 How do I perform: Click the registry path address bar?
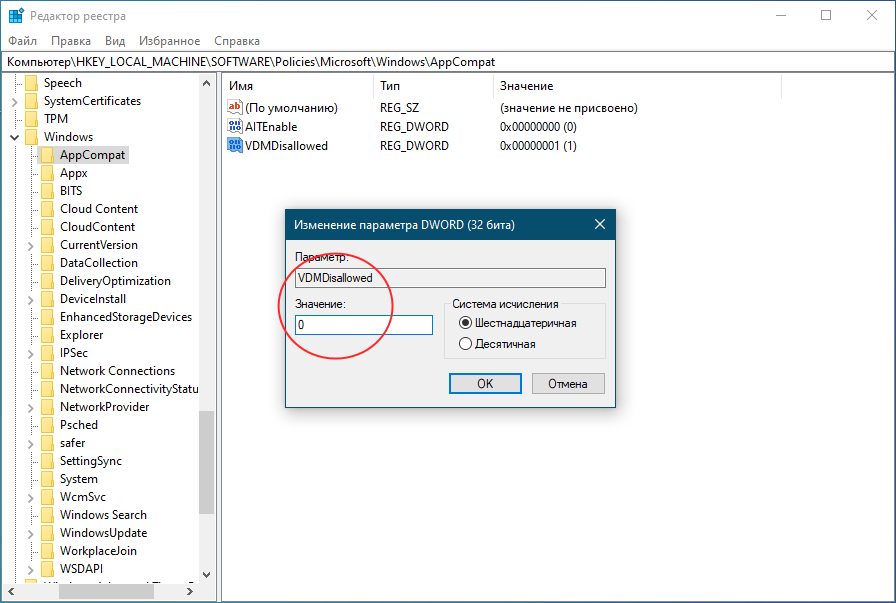447,62
